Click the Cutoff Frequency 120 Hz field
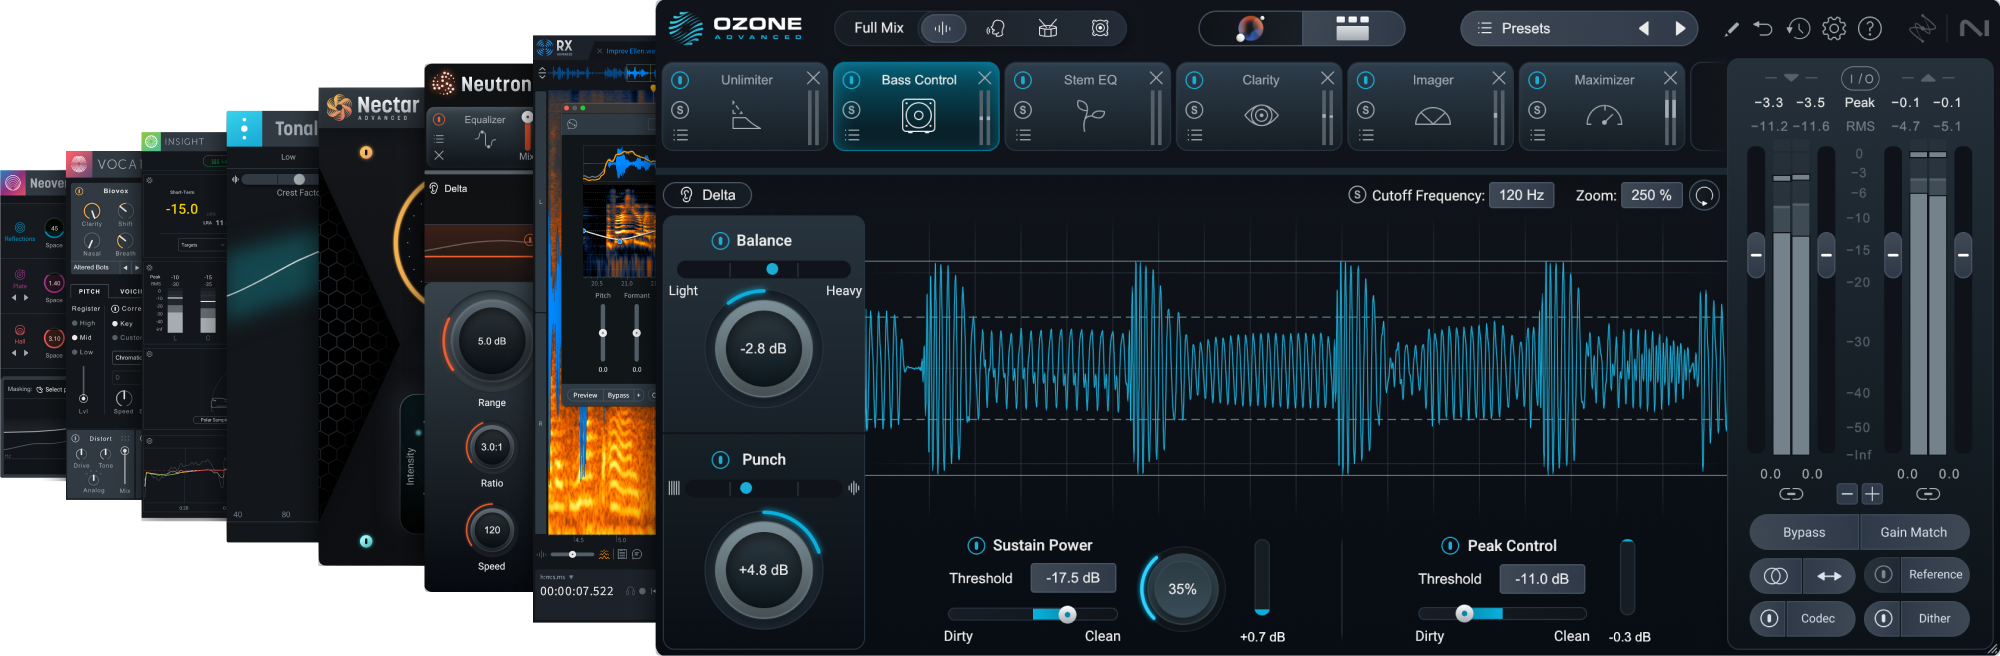This screenshot has height=656, width=2000. tap(1521, 195)
